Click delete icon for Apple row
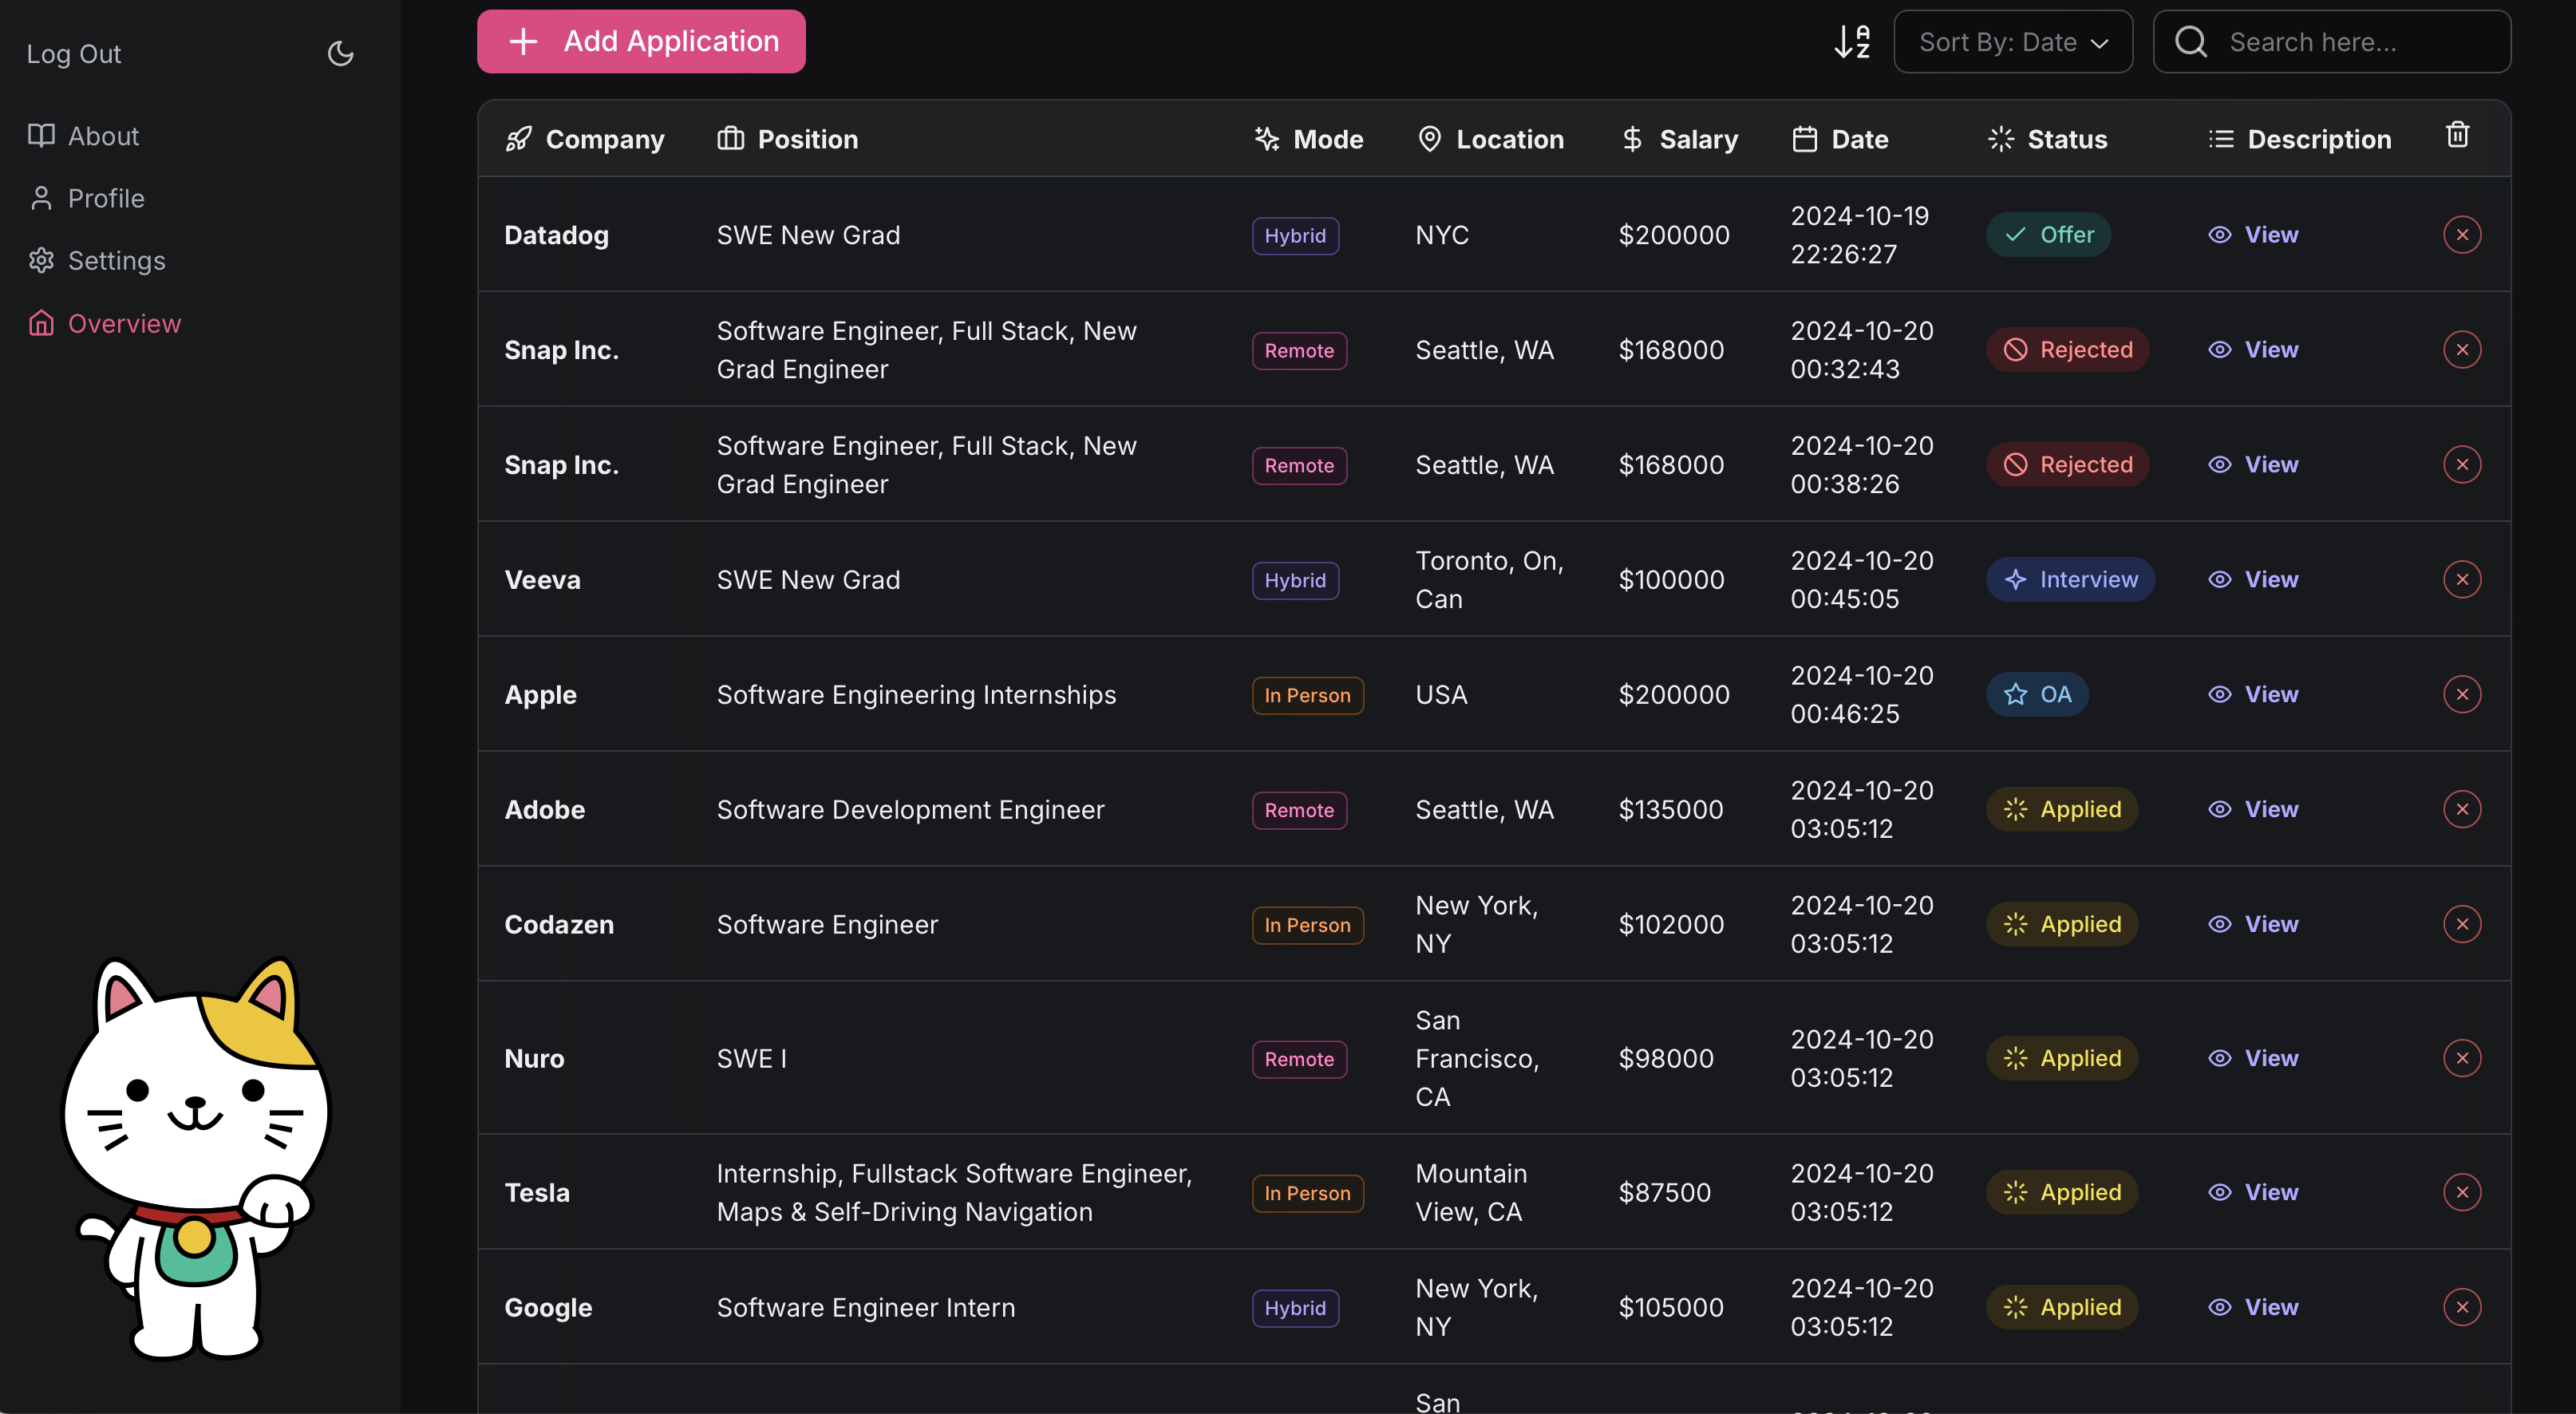2576x1414 pixels. (x=2461, y=695)
